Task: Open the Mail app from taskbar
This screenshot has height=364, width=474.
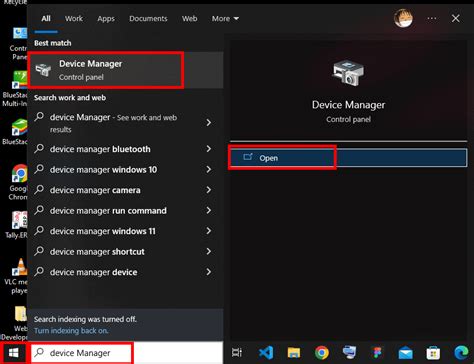Action: pos(405,353)
